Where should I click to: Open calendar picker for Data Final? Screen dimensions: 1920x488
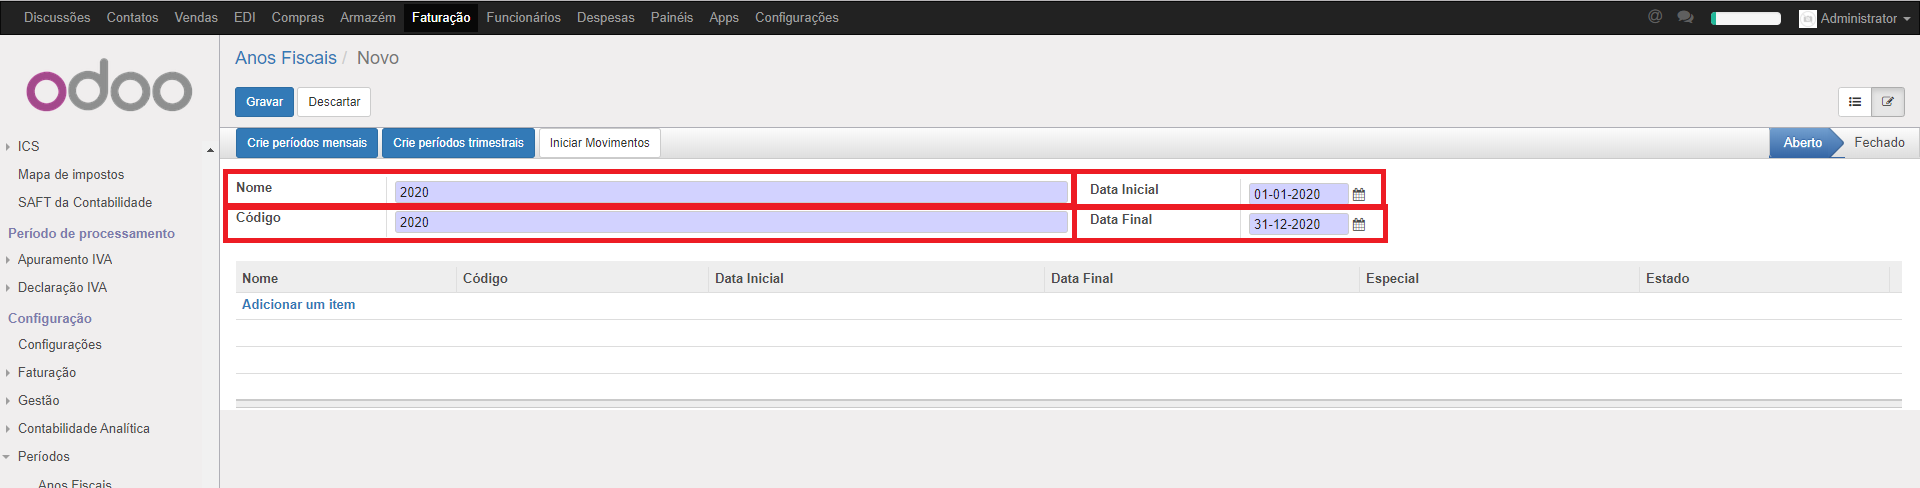(1359, 225)
